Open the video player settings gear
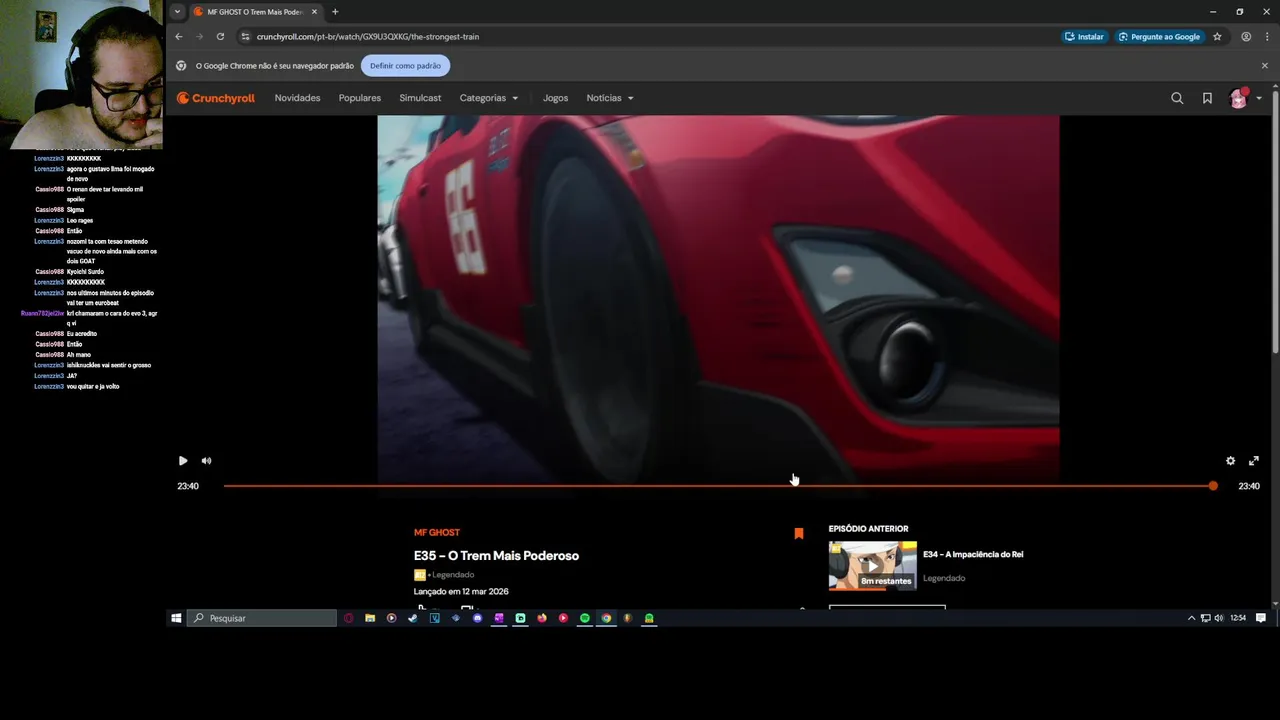 tap(1230, 461)
